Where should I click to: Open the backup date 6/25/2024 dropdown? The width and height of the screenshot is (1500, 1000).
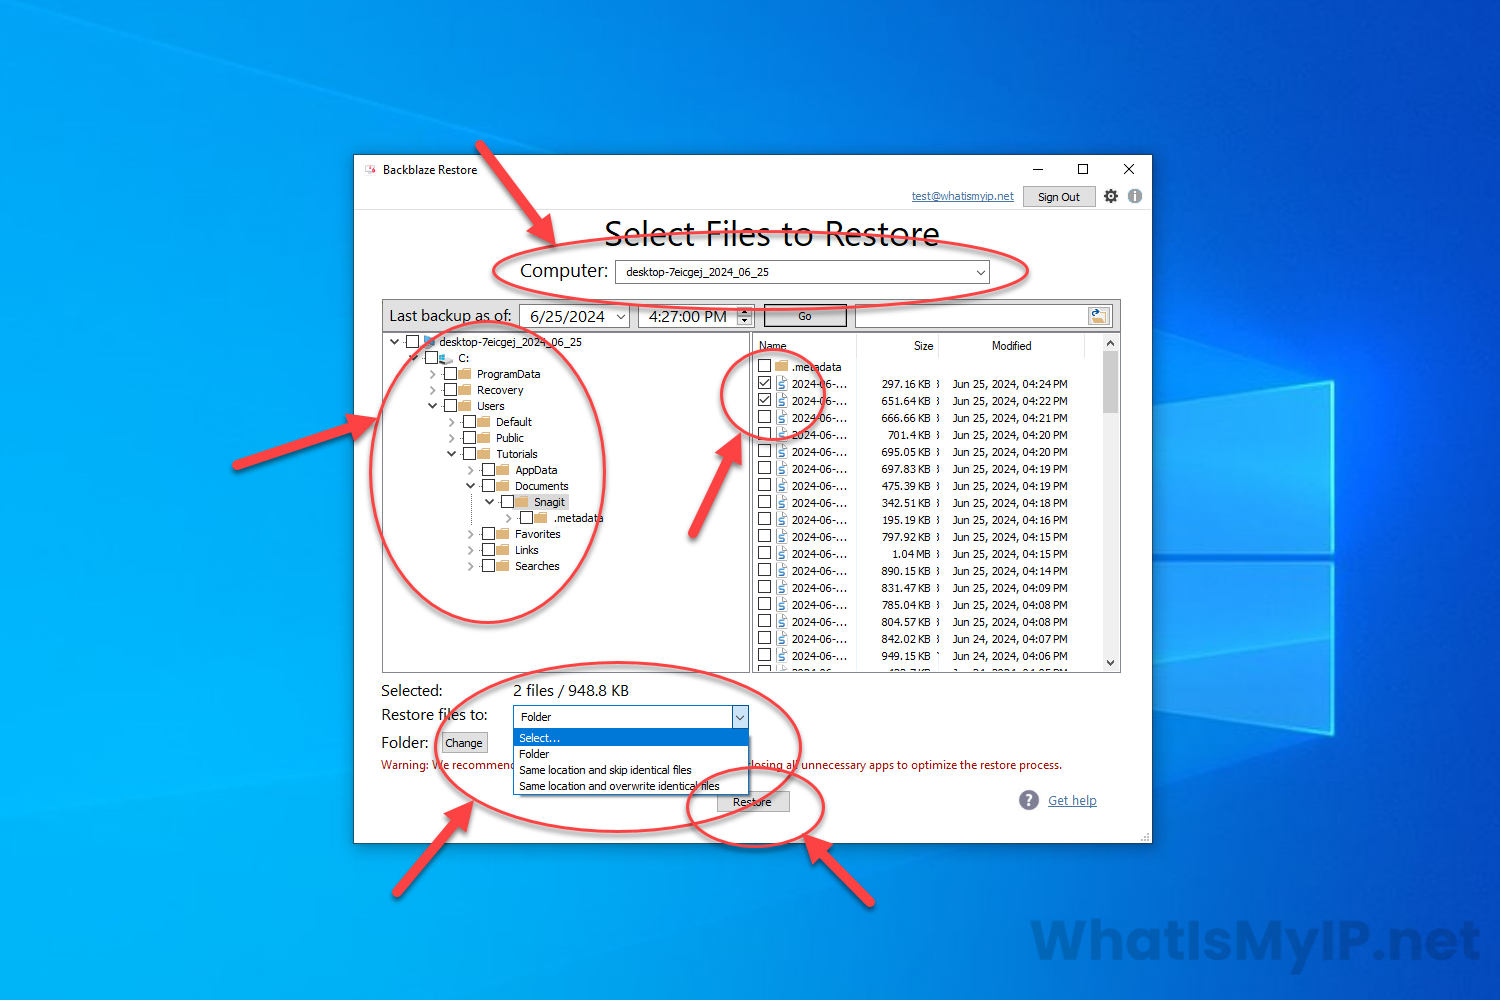[x=621, y=317]
